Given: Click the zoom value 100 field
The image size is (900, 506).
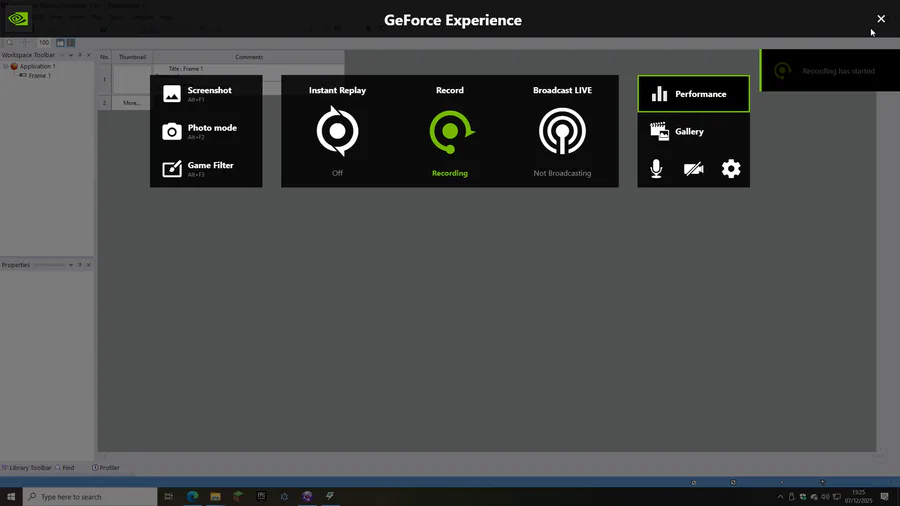Looking at the screenshot, I should click(x=44, y=42).
